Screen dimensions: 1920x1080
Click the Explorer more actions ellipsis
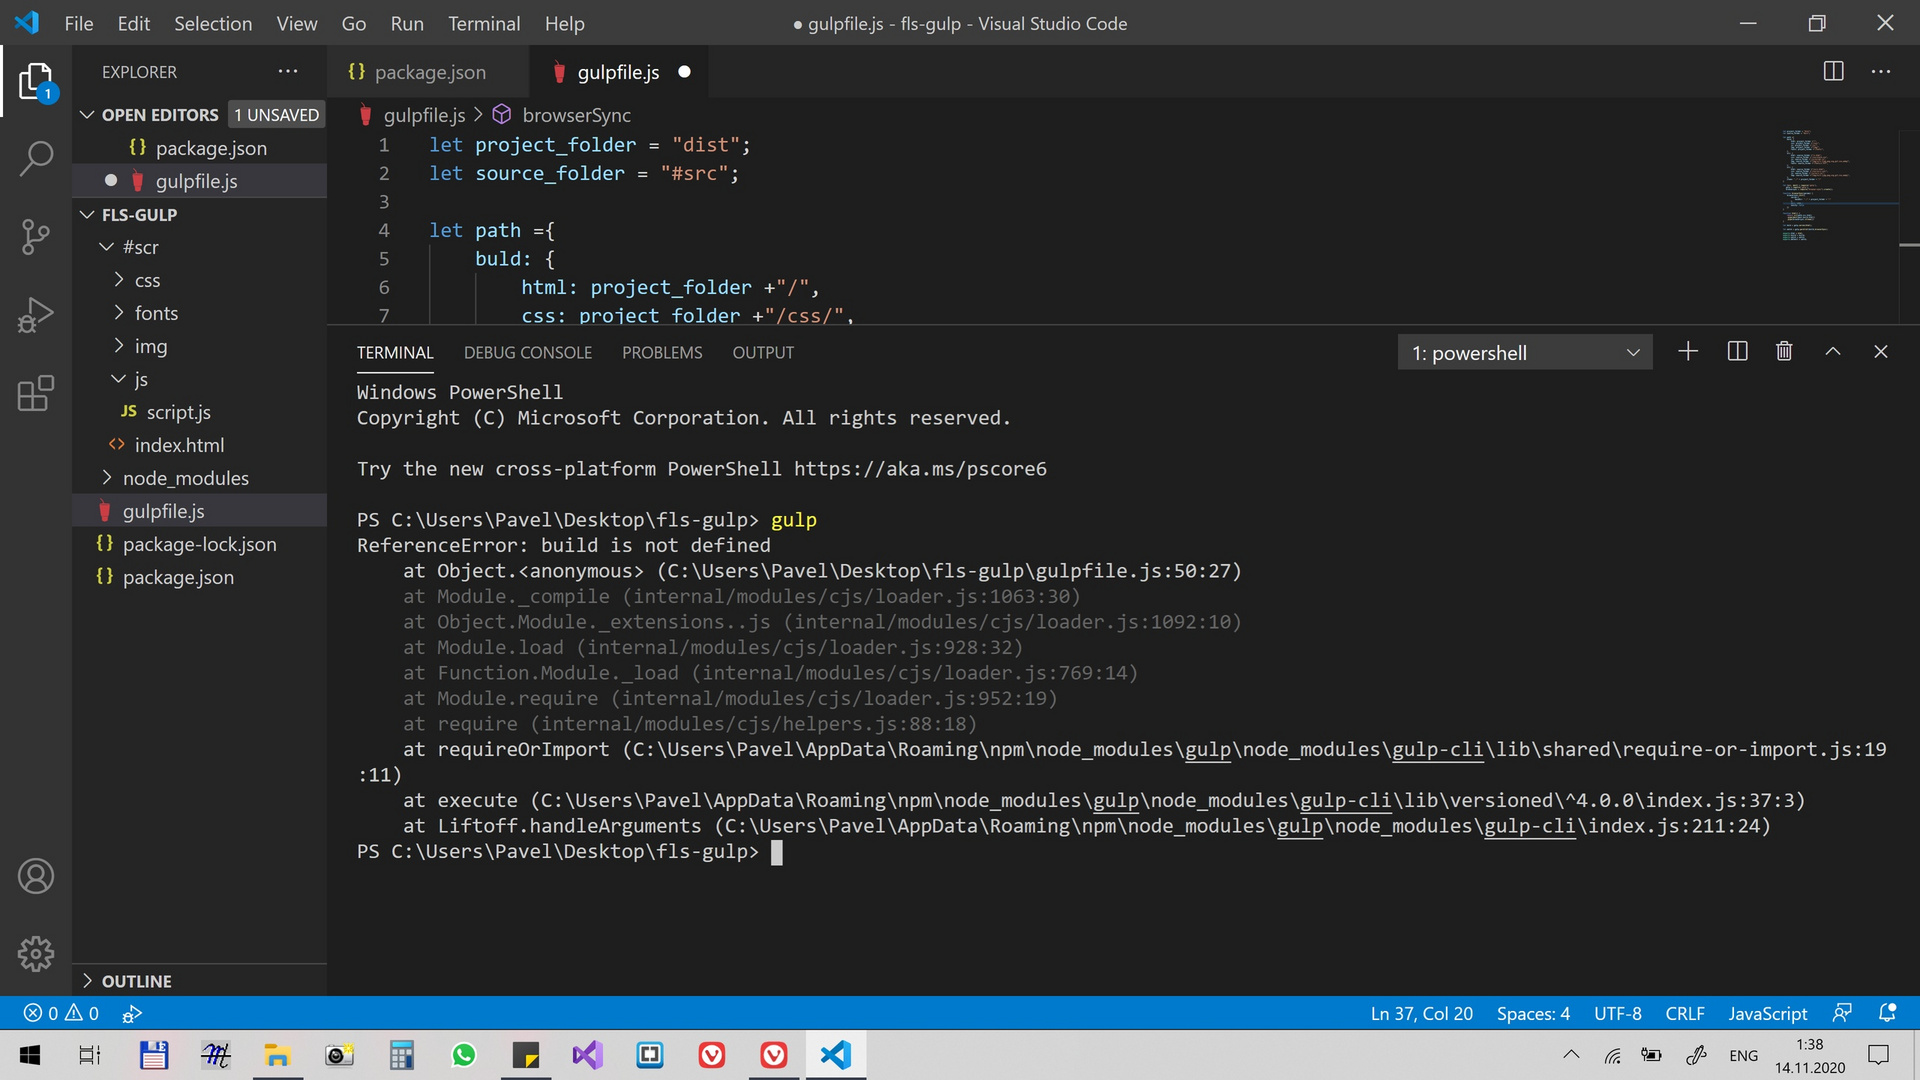288,72
